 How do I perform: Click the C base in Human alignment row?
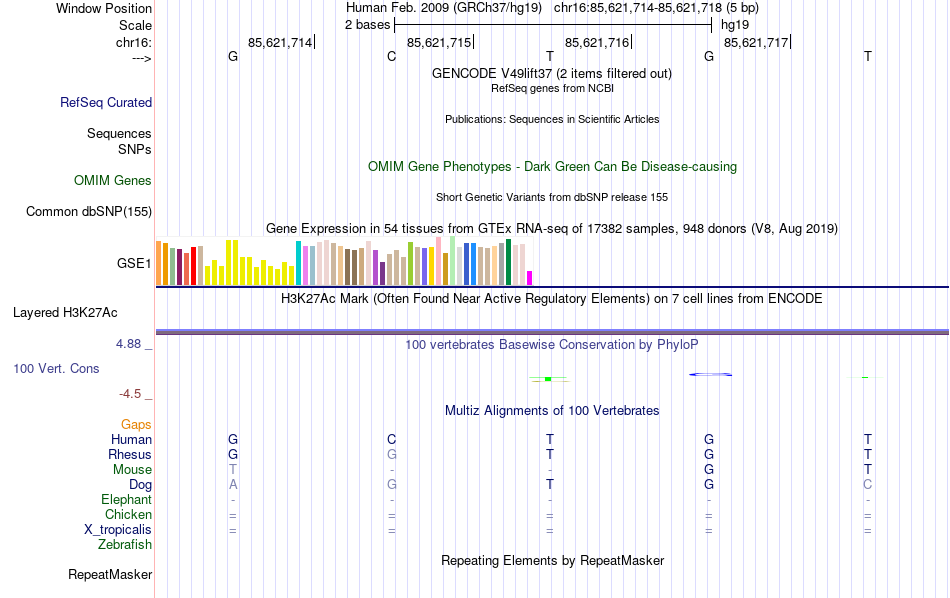391,439
